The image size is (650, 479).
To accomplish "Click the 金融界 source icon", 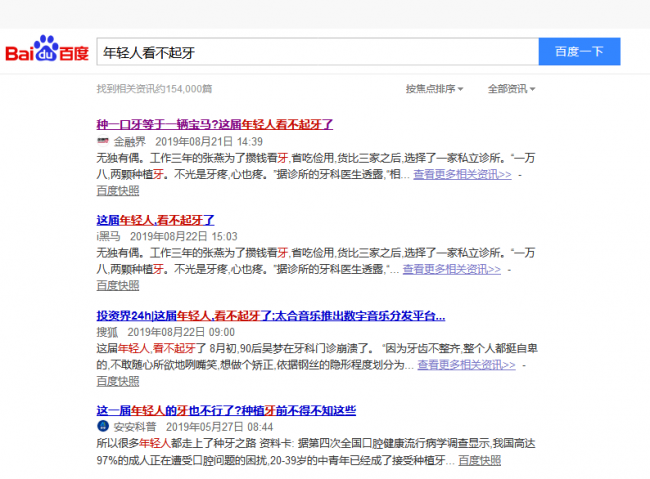I will point(102,142).
